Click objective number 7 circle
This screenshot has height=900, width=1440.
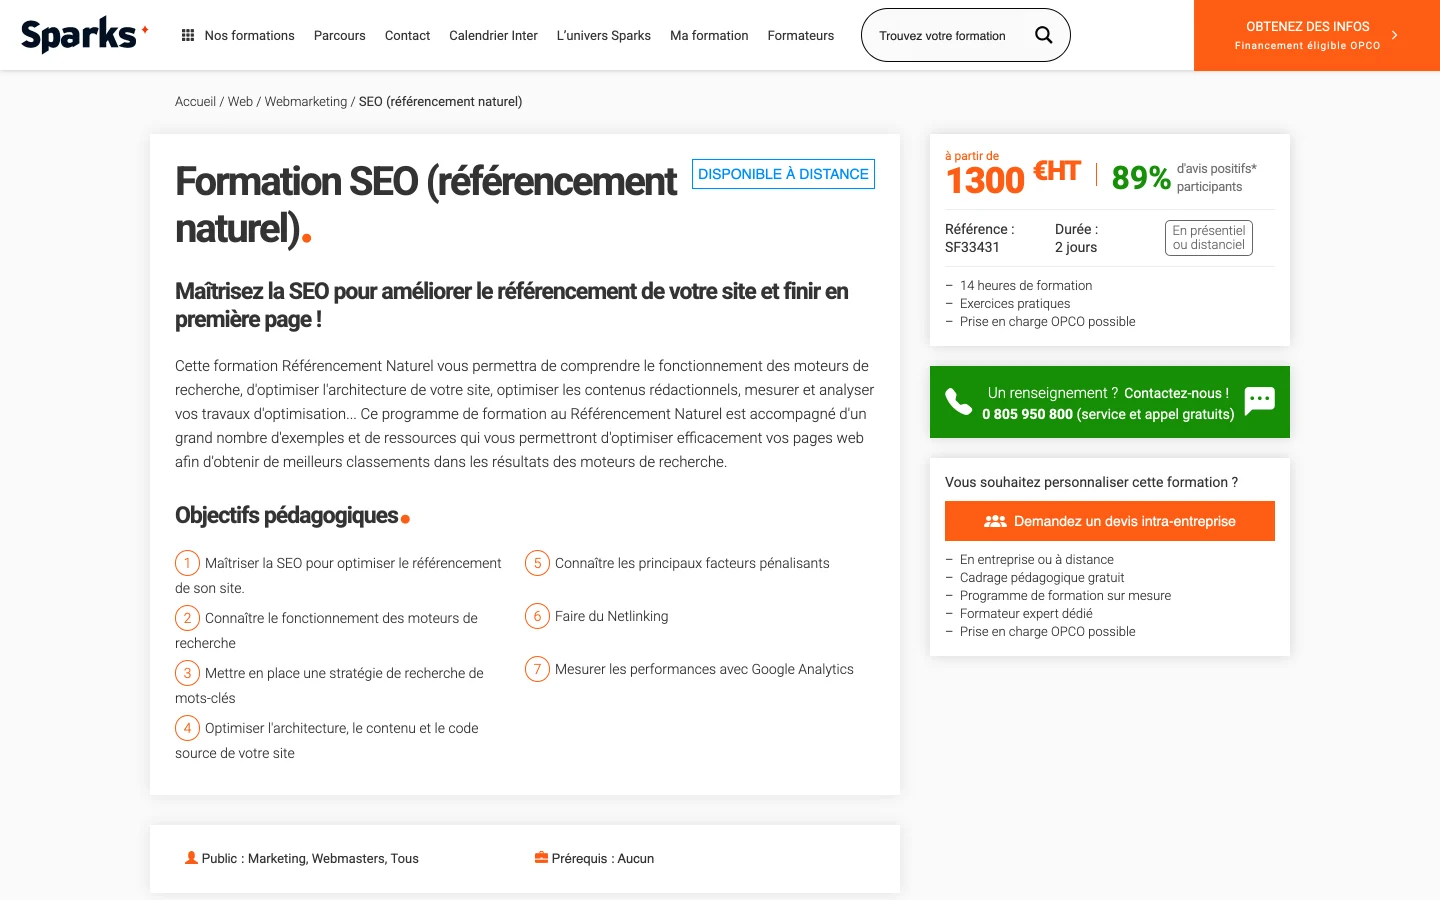pyautogui.click(x=537, y=669)
